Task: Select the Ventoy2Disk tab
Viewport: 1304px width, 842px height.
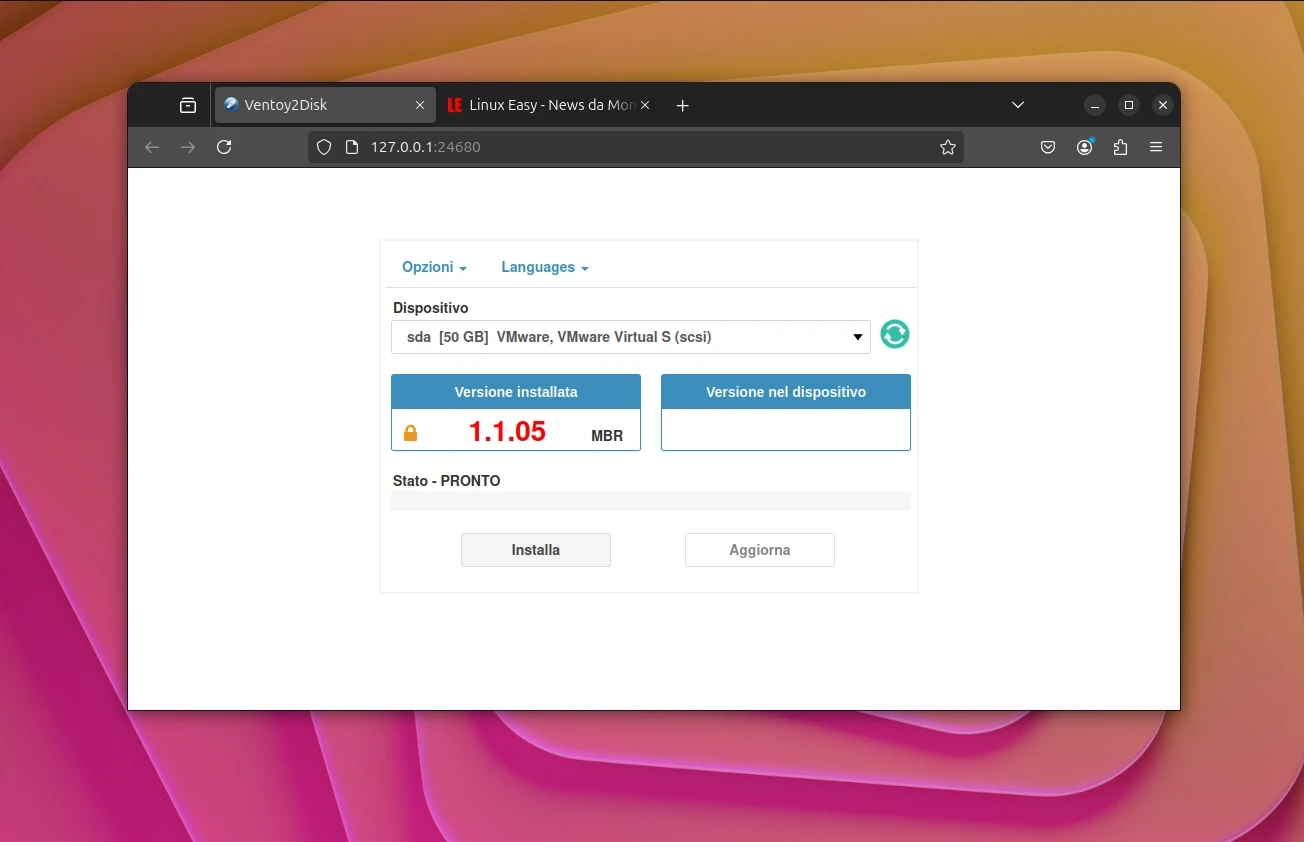Action: click(315, 105)
